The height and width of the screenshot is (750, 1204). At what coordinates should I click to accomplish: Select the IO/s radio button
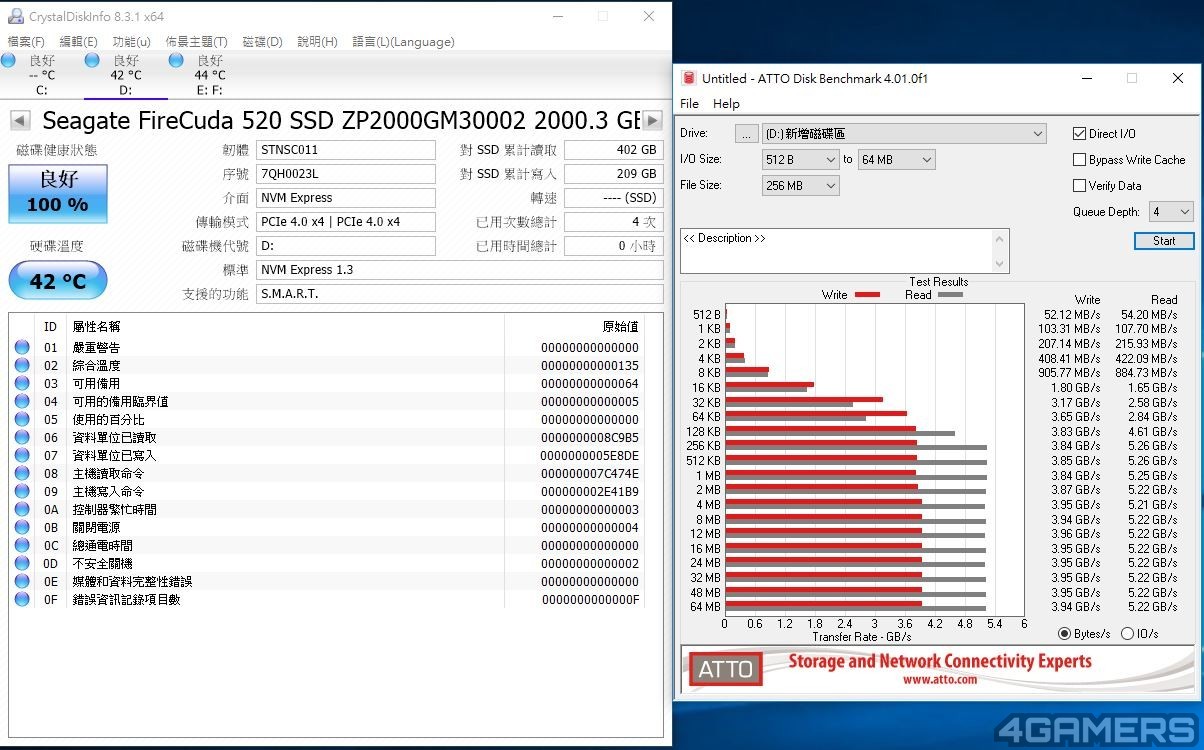point(1128,633)
